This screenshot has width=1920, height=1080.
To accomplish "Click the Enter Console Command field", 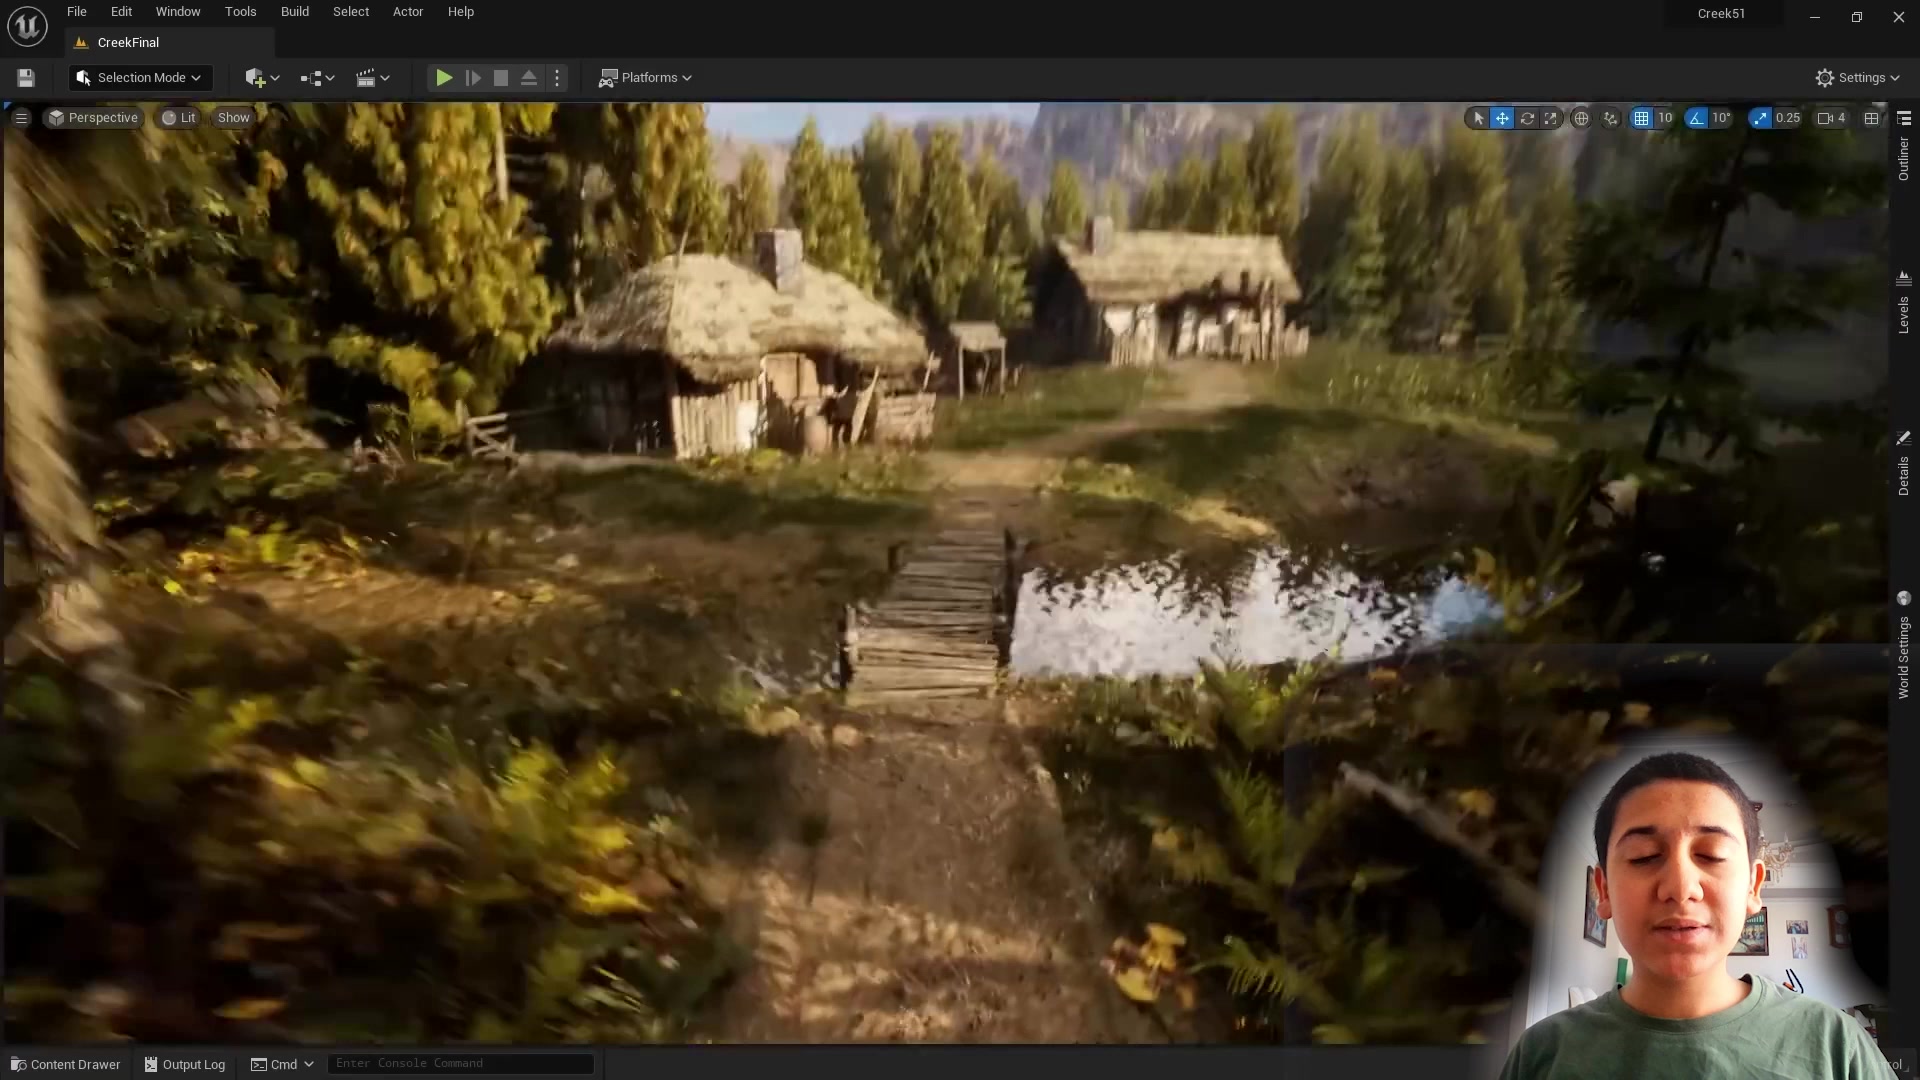I will coord(460,1063).
